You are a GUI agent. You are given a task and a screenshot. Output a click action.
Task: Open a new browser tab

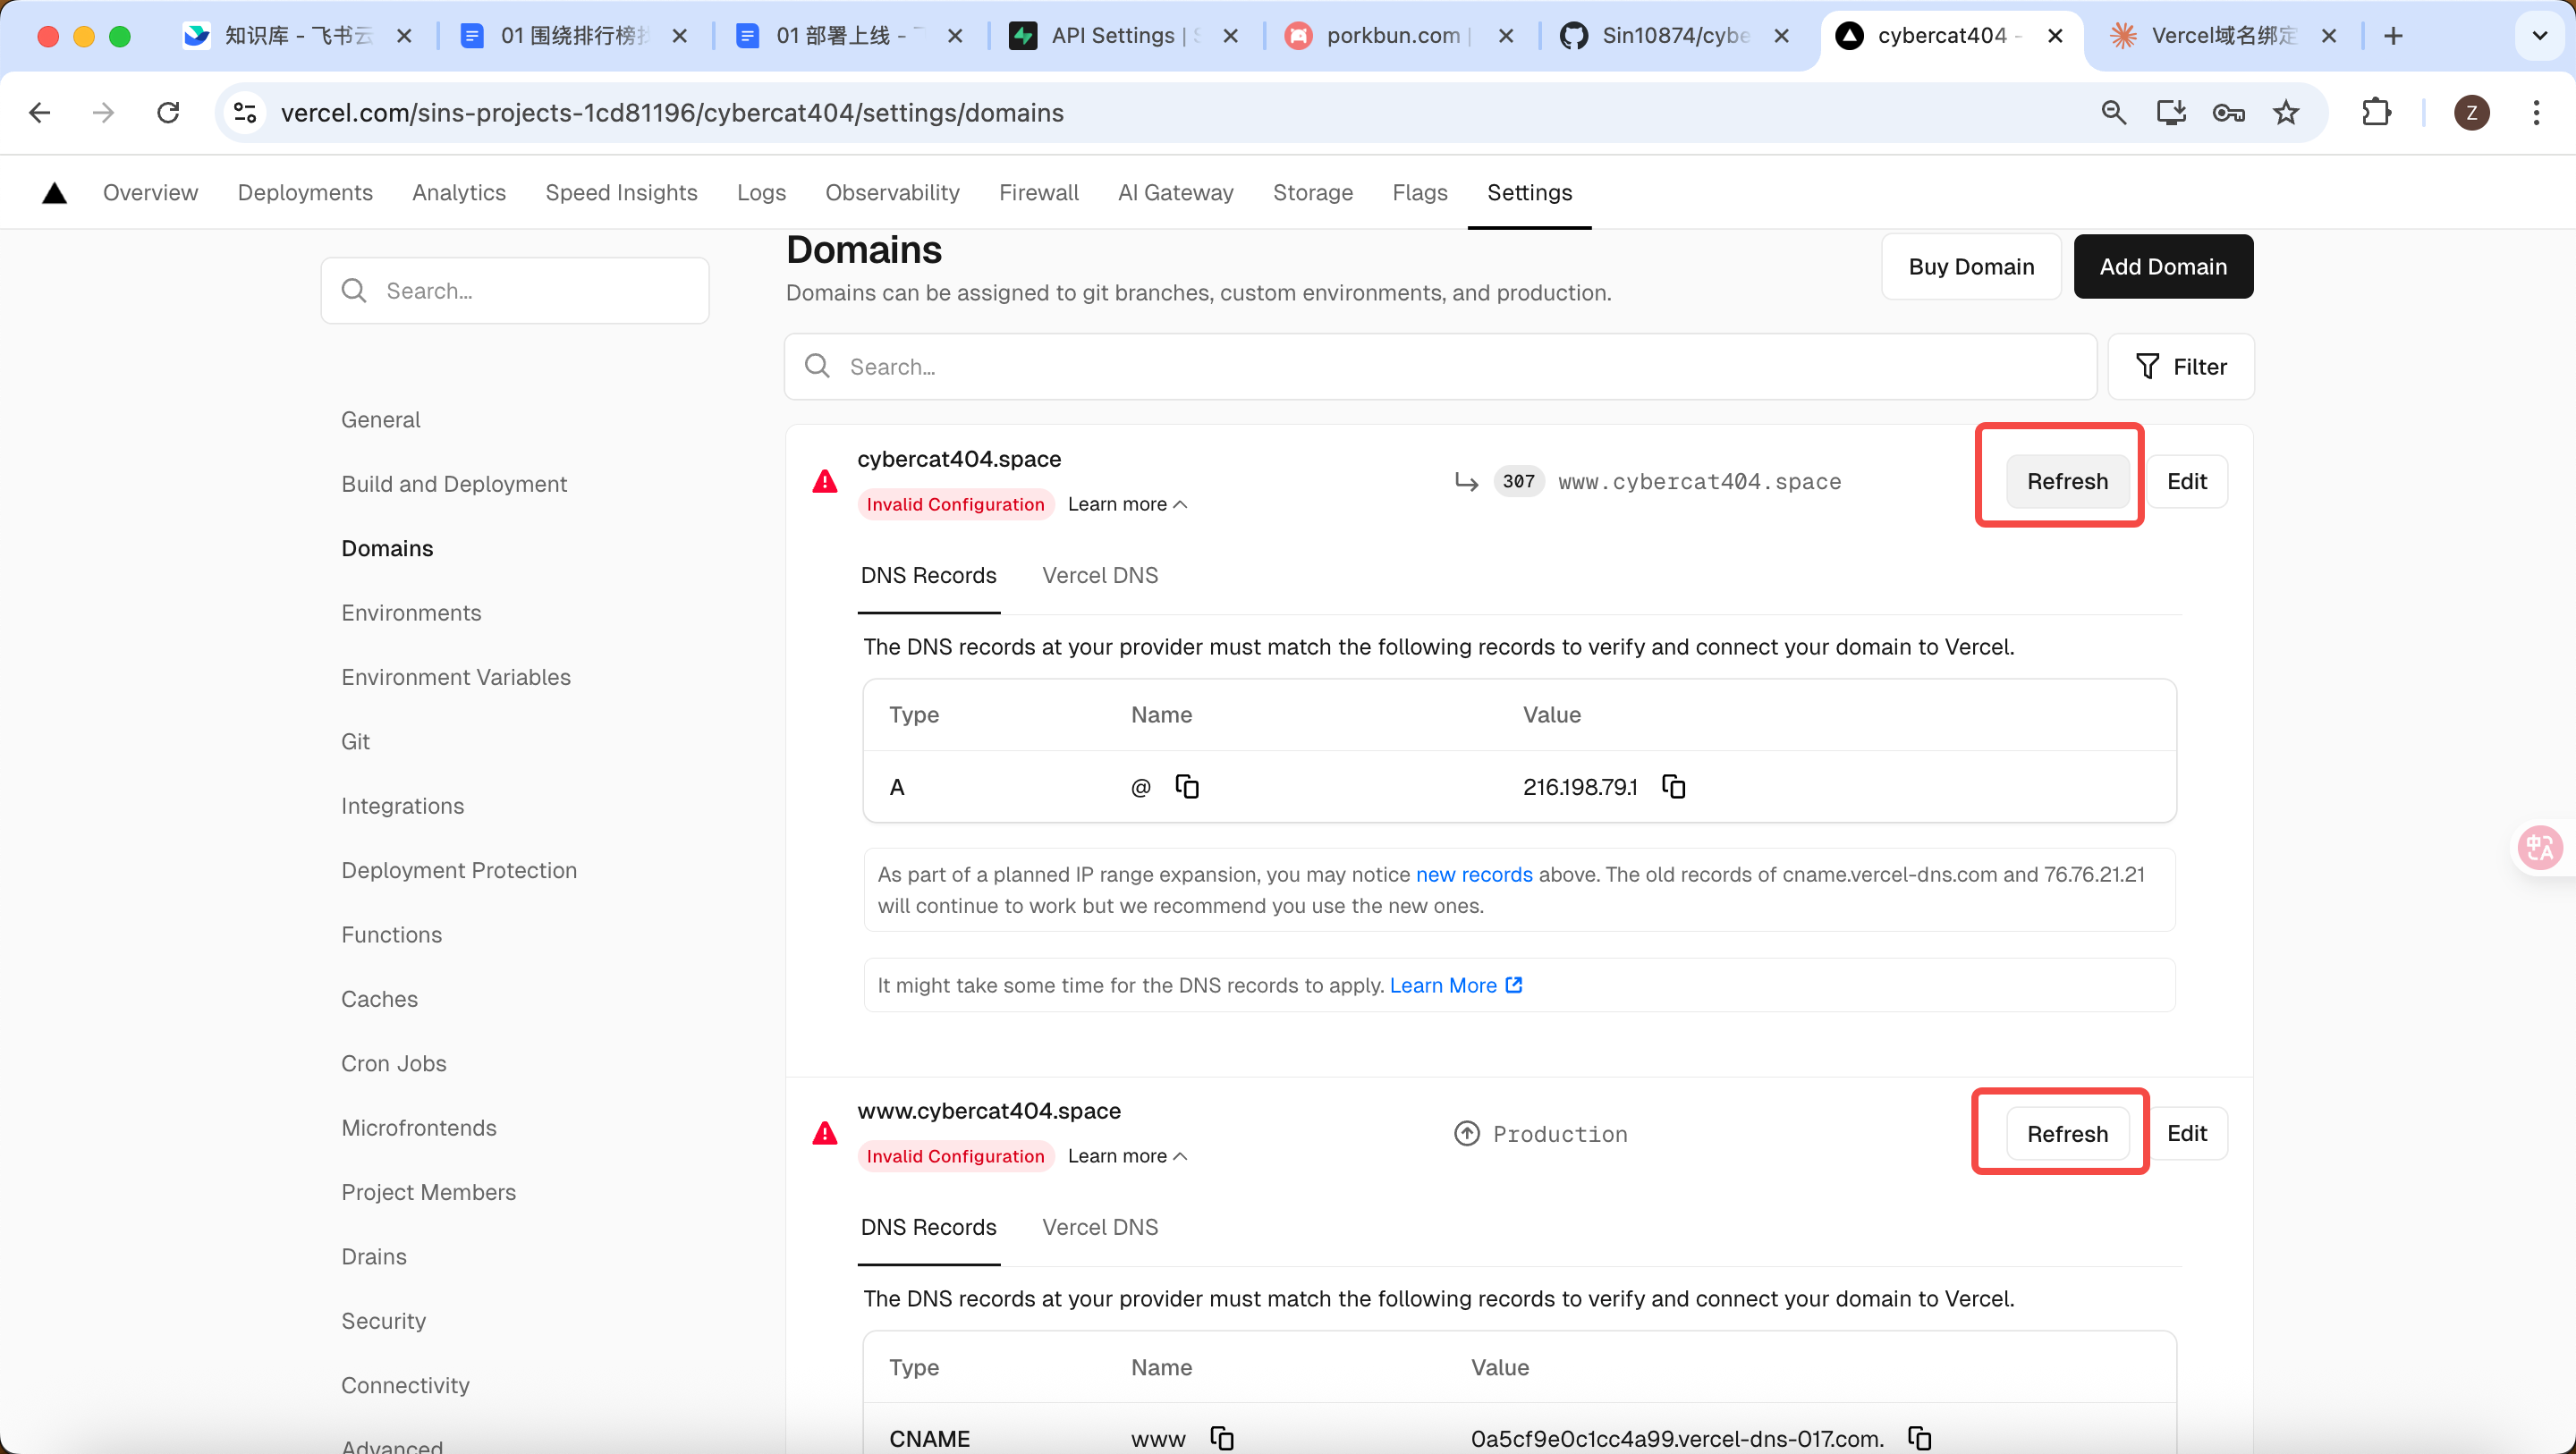coord(2393,36)
